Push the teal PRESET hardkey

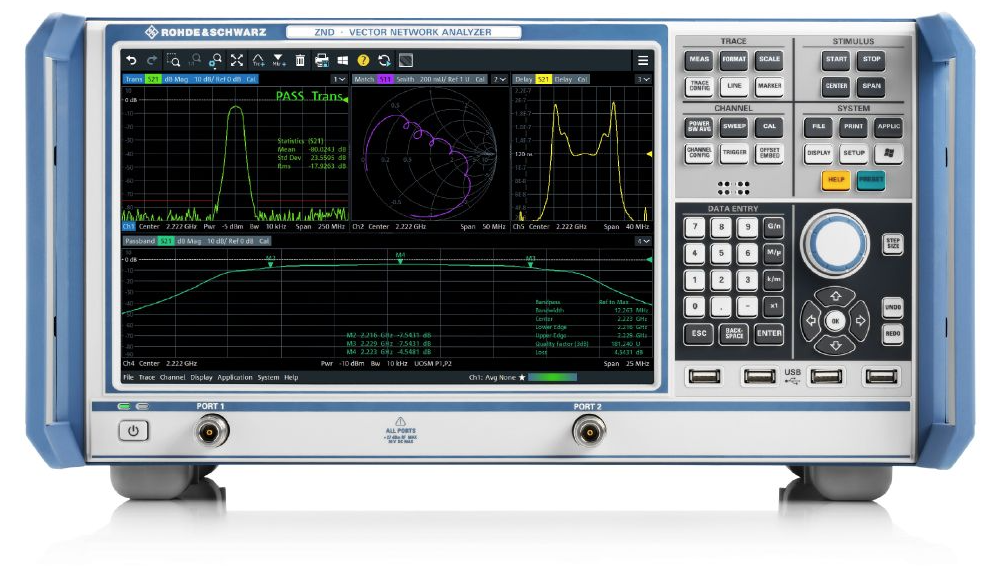tap(871, 181)
